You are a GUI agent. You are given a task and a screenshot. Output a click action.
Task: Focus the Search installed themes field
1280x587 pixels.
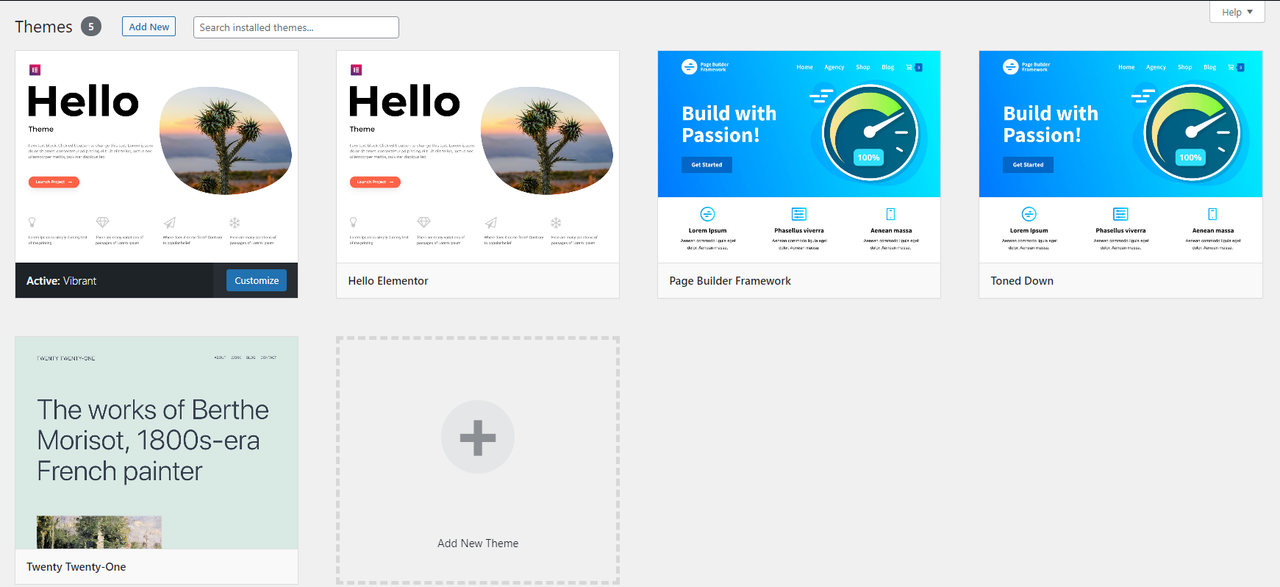[296, 27]
